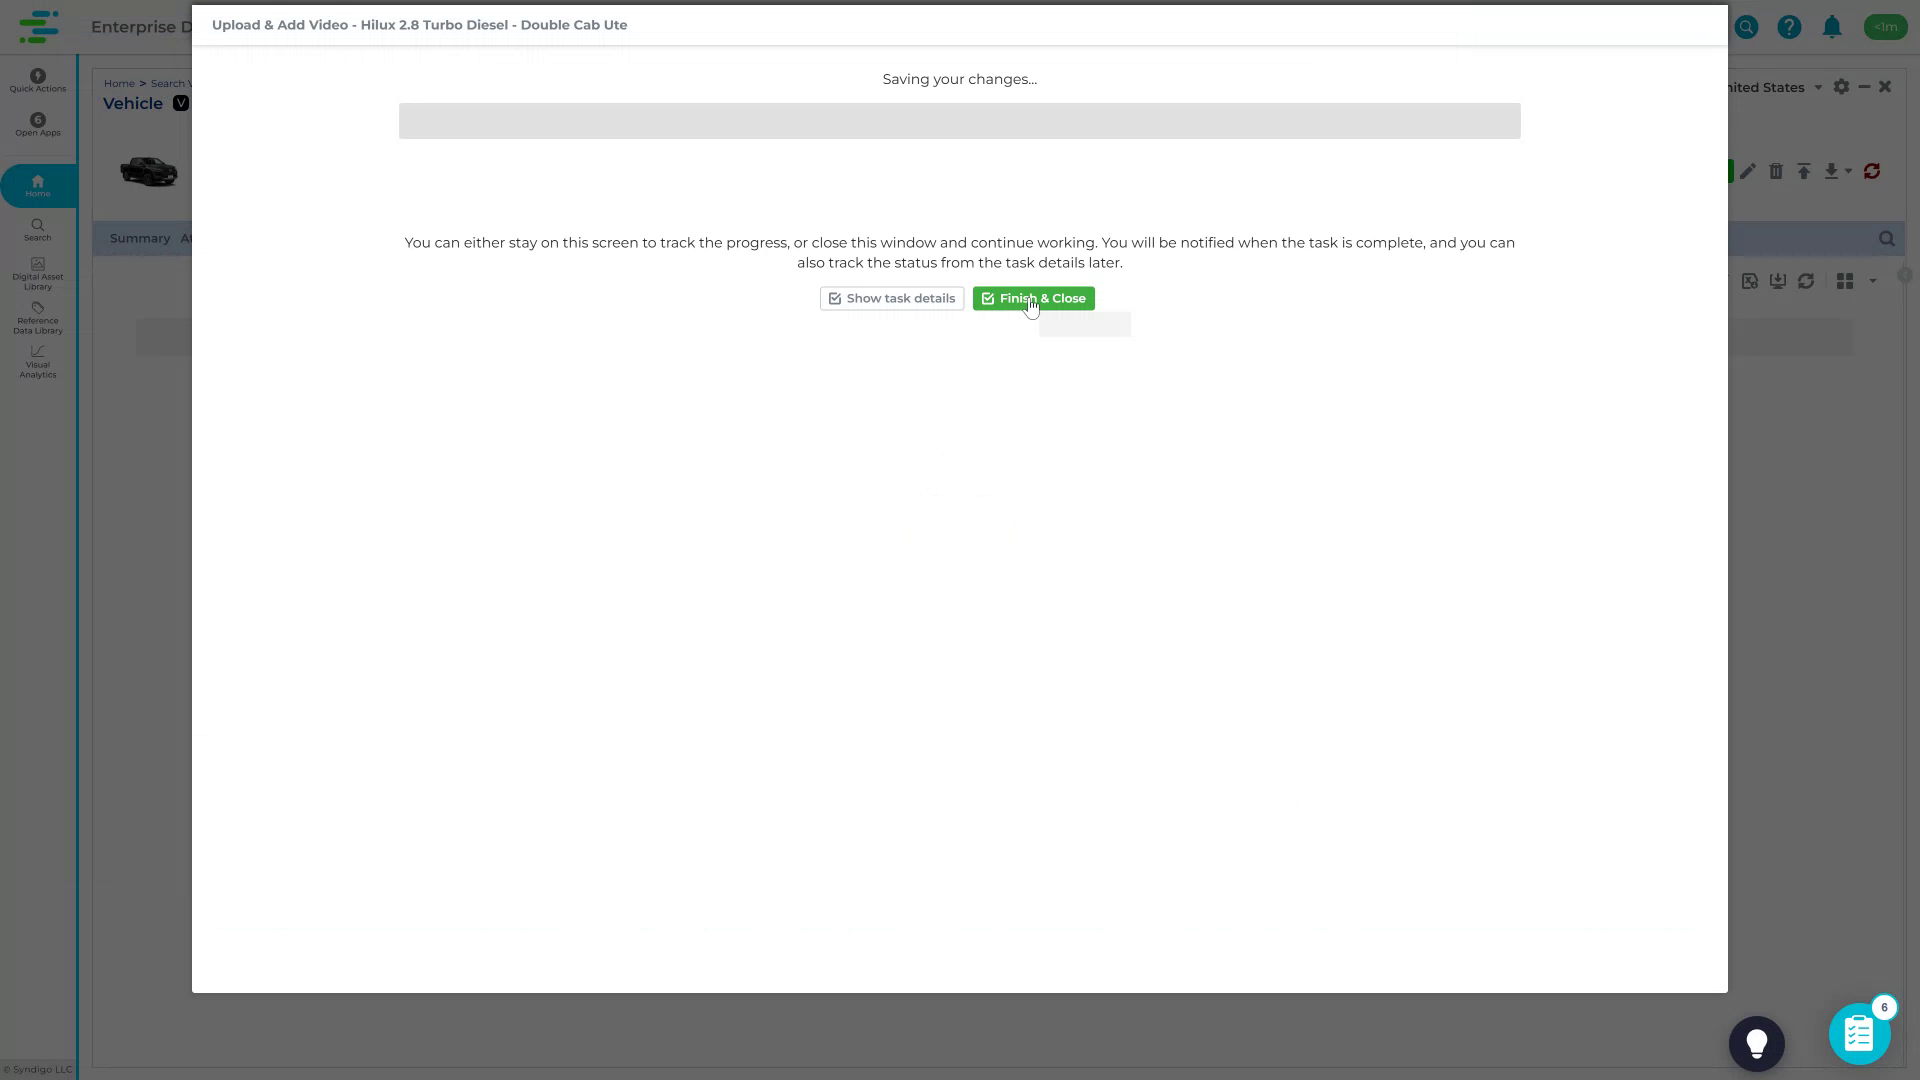Viewport: 1920px width, 1080px height.
Task: Click the Quick Actions icon
Action: coord(37,80)
